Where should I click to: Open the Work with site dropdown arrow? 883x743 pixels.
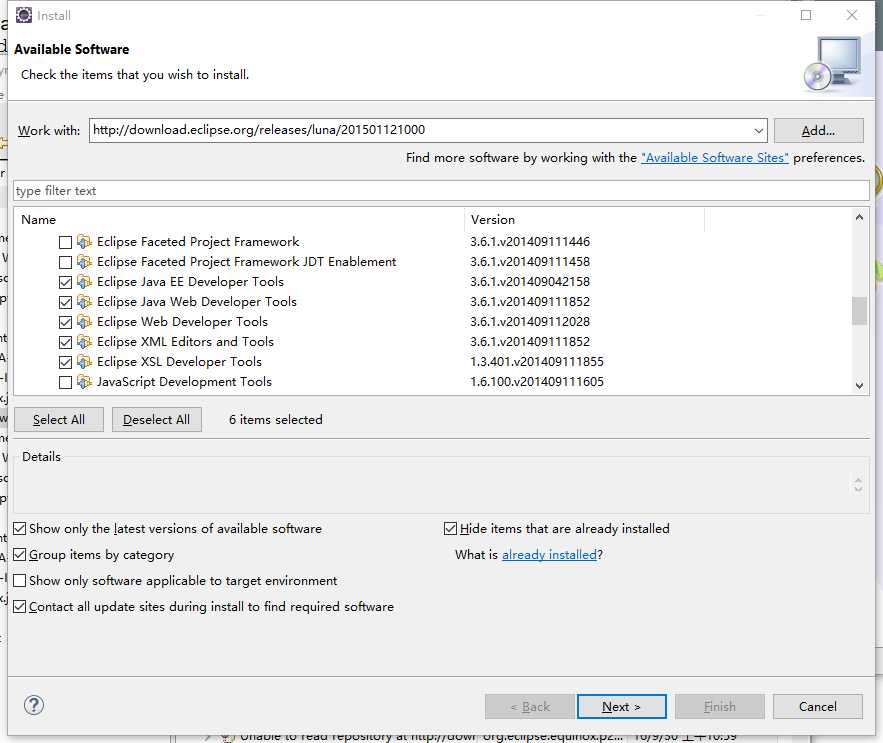point(759,131)
